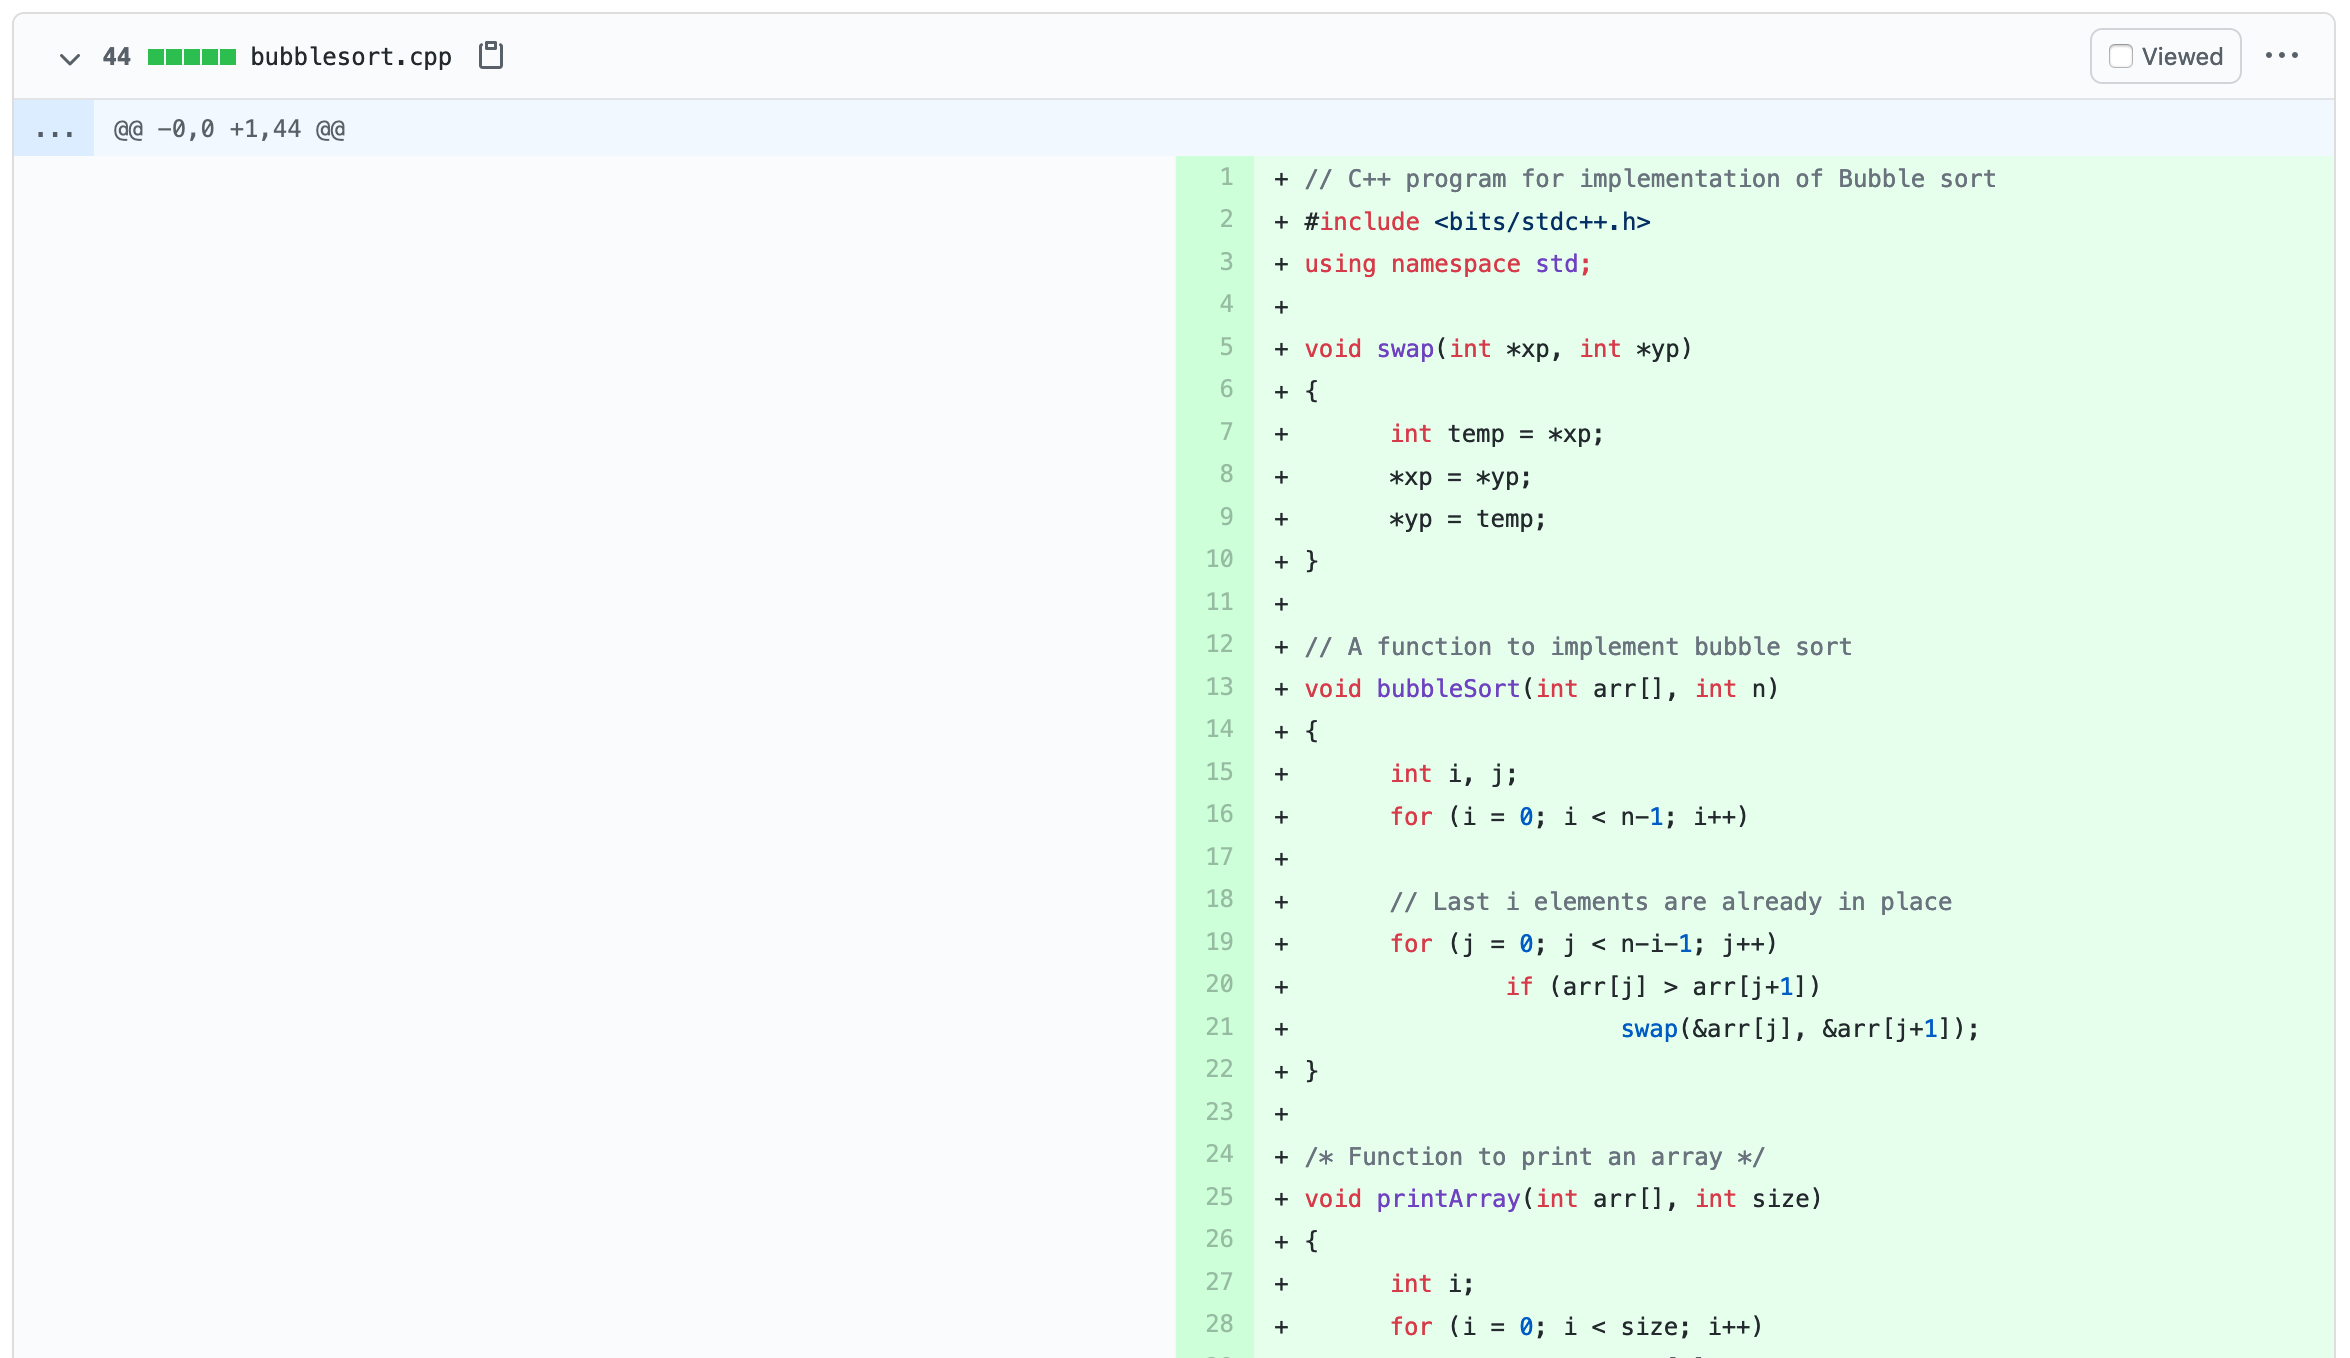Click line number 21 with swap call
This screenshot has height=1358, width=2350.
pos(1219,1028)
